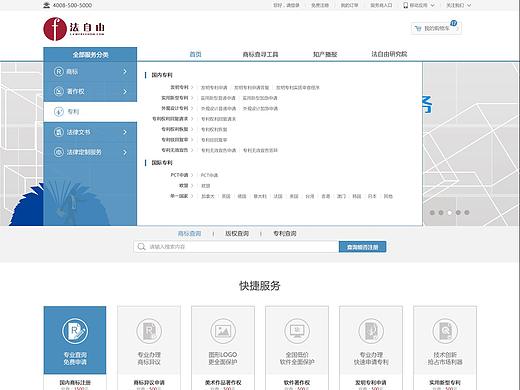
Task: Click the 其他 country link
Action: pos(388,196)
